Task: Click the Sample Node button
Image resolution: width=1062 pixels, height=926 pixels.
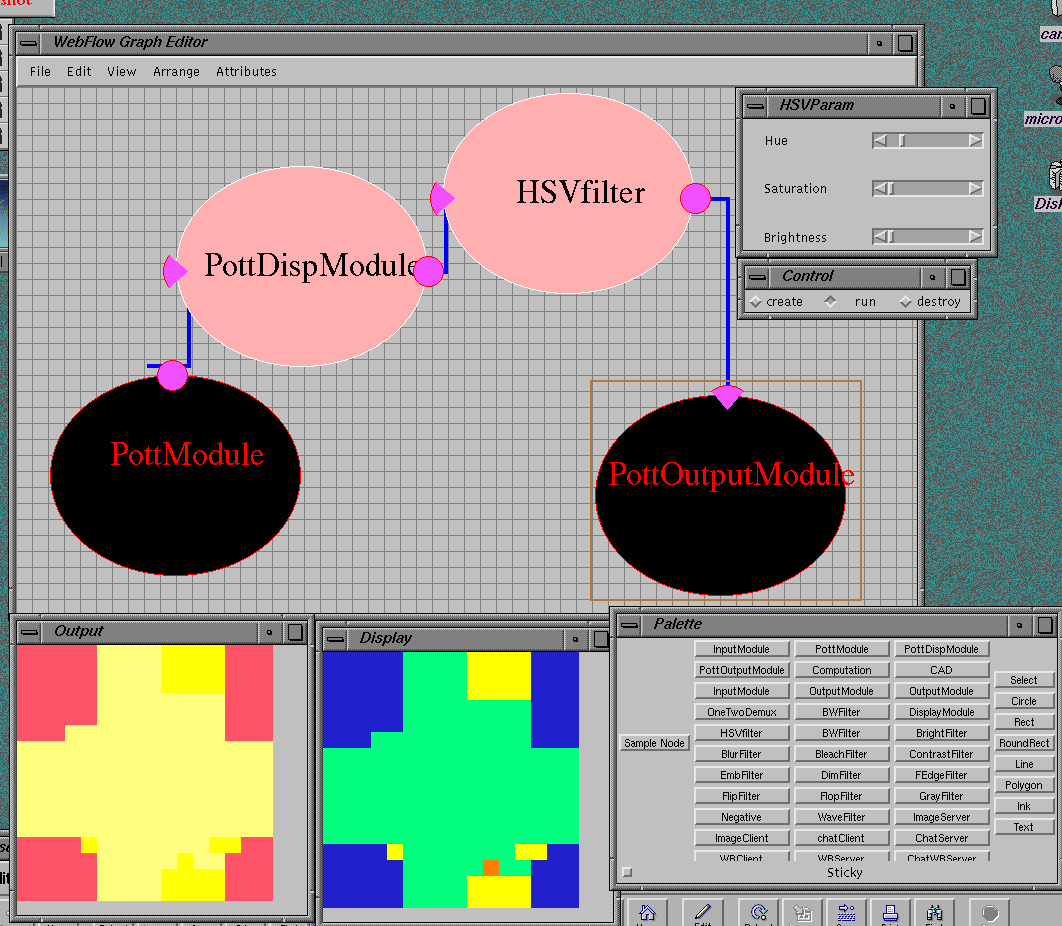Action: [x=654, y=743]
